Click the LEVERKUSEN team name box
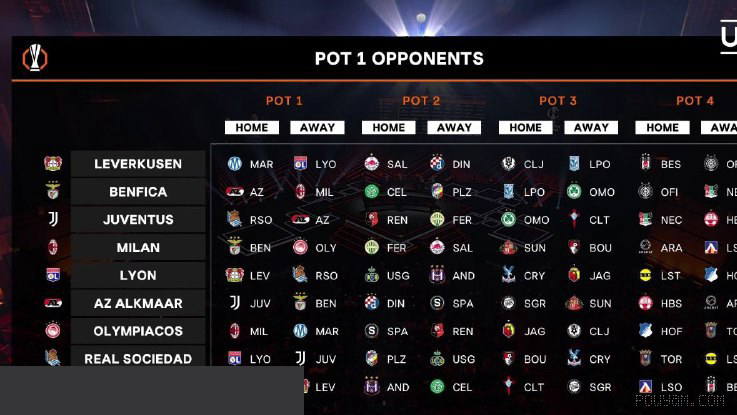Viewport: 737px width, 415px height. 138,164
